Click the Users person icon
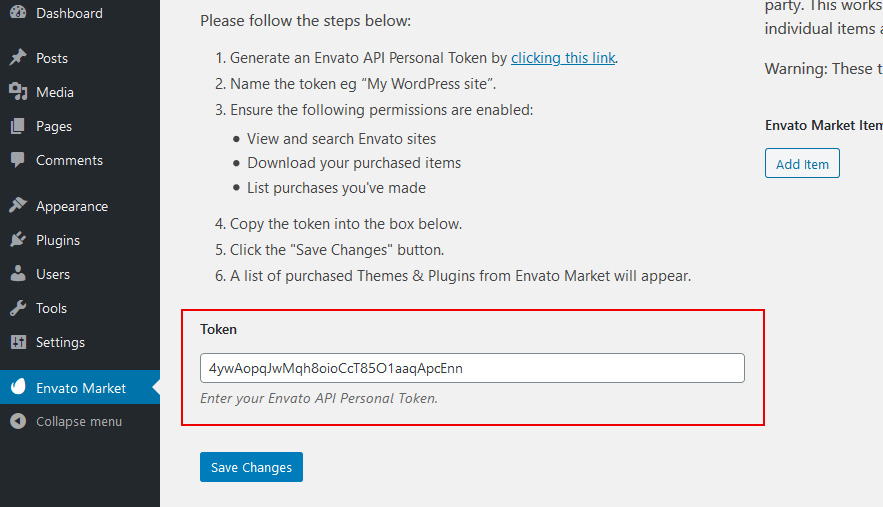The width and height of the screenshot is (883, 507). pyautogui.click(x=18, y=274)
